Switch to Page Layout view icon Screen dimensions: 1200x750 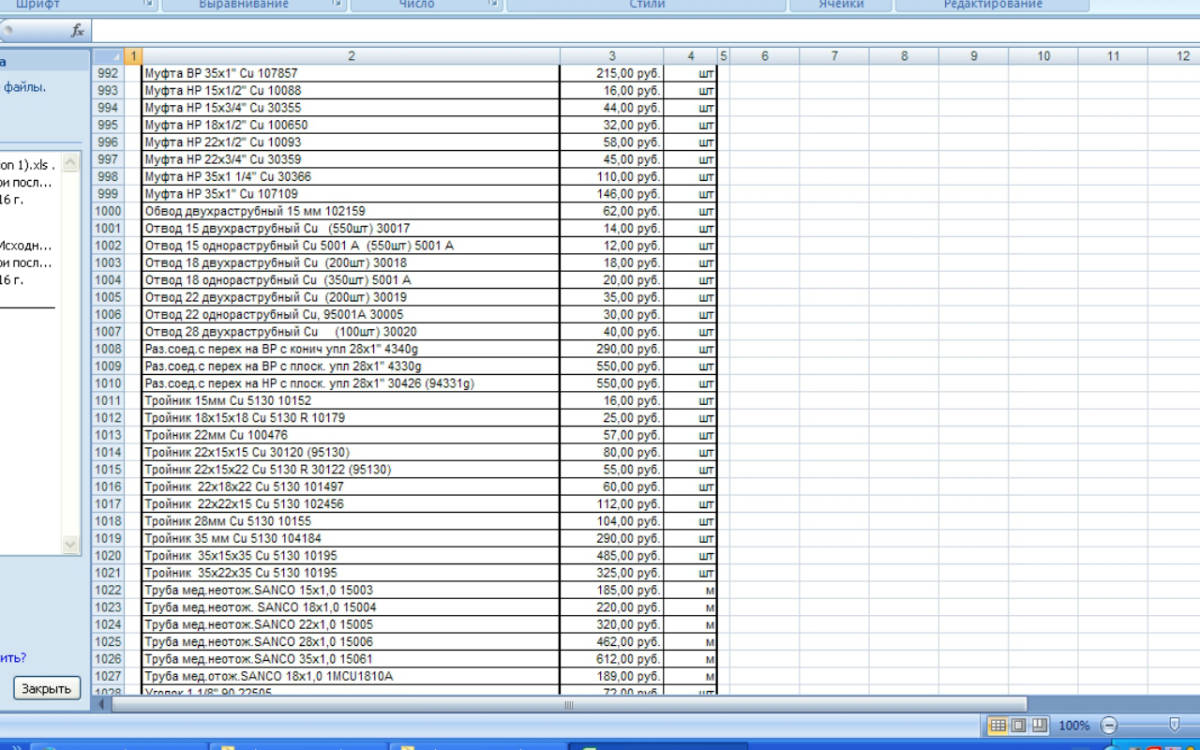pos(1018,725)
